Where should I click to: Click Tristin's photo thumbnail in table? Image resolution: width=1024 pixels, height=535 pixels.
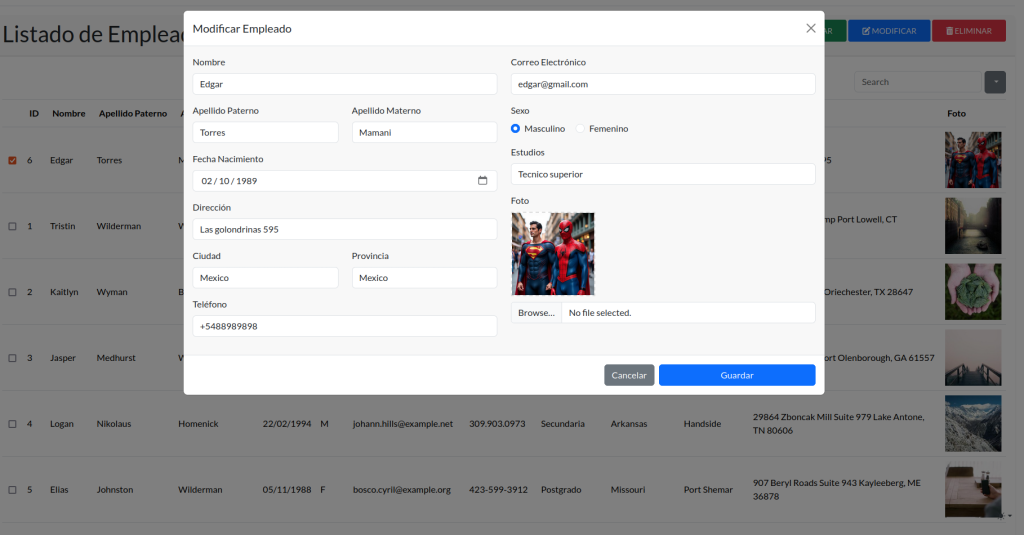pos(973,226)
